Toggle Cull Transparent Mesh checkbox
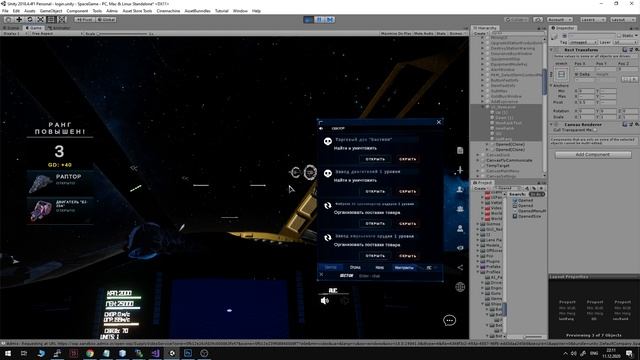This screenshot has width=640, height=360. click(x=595, y=130)
